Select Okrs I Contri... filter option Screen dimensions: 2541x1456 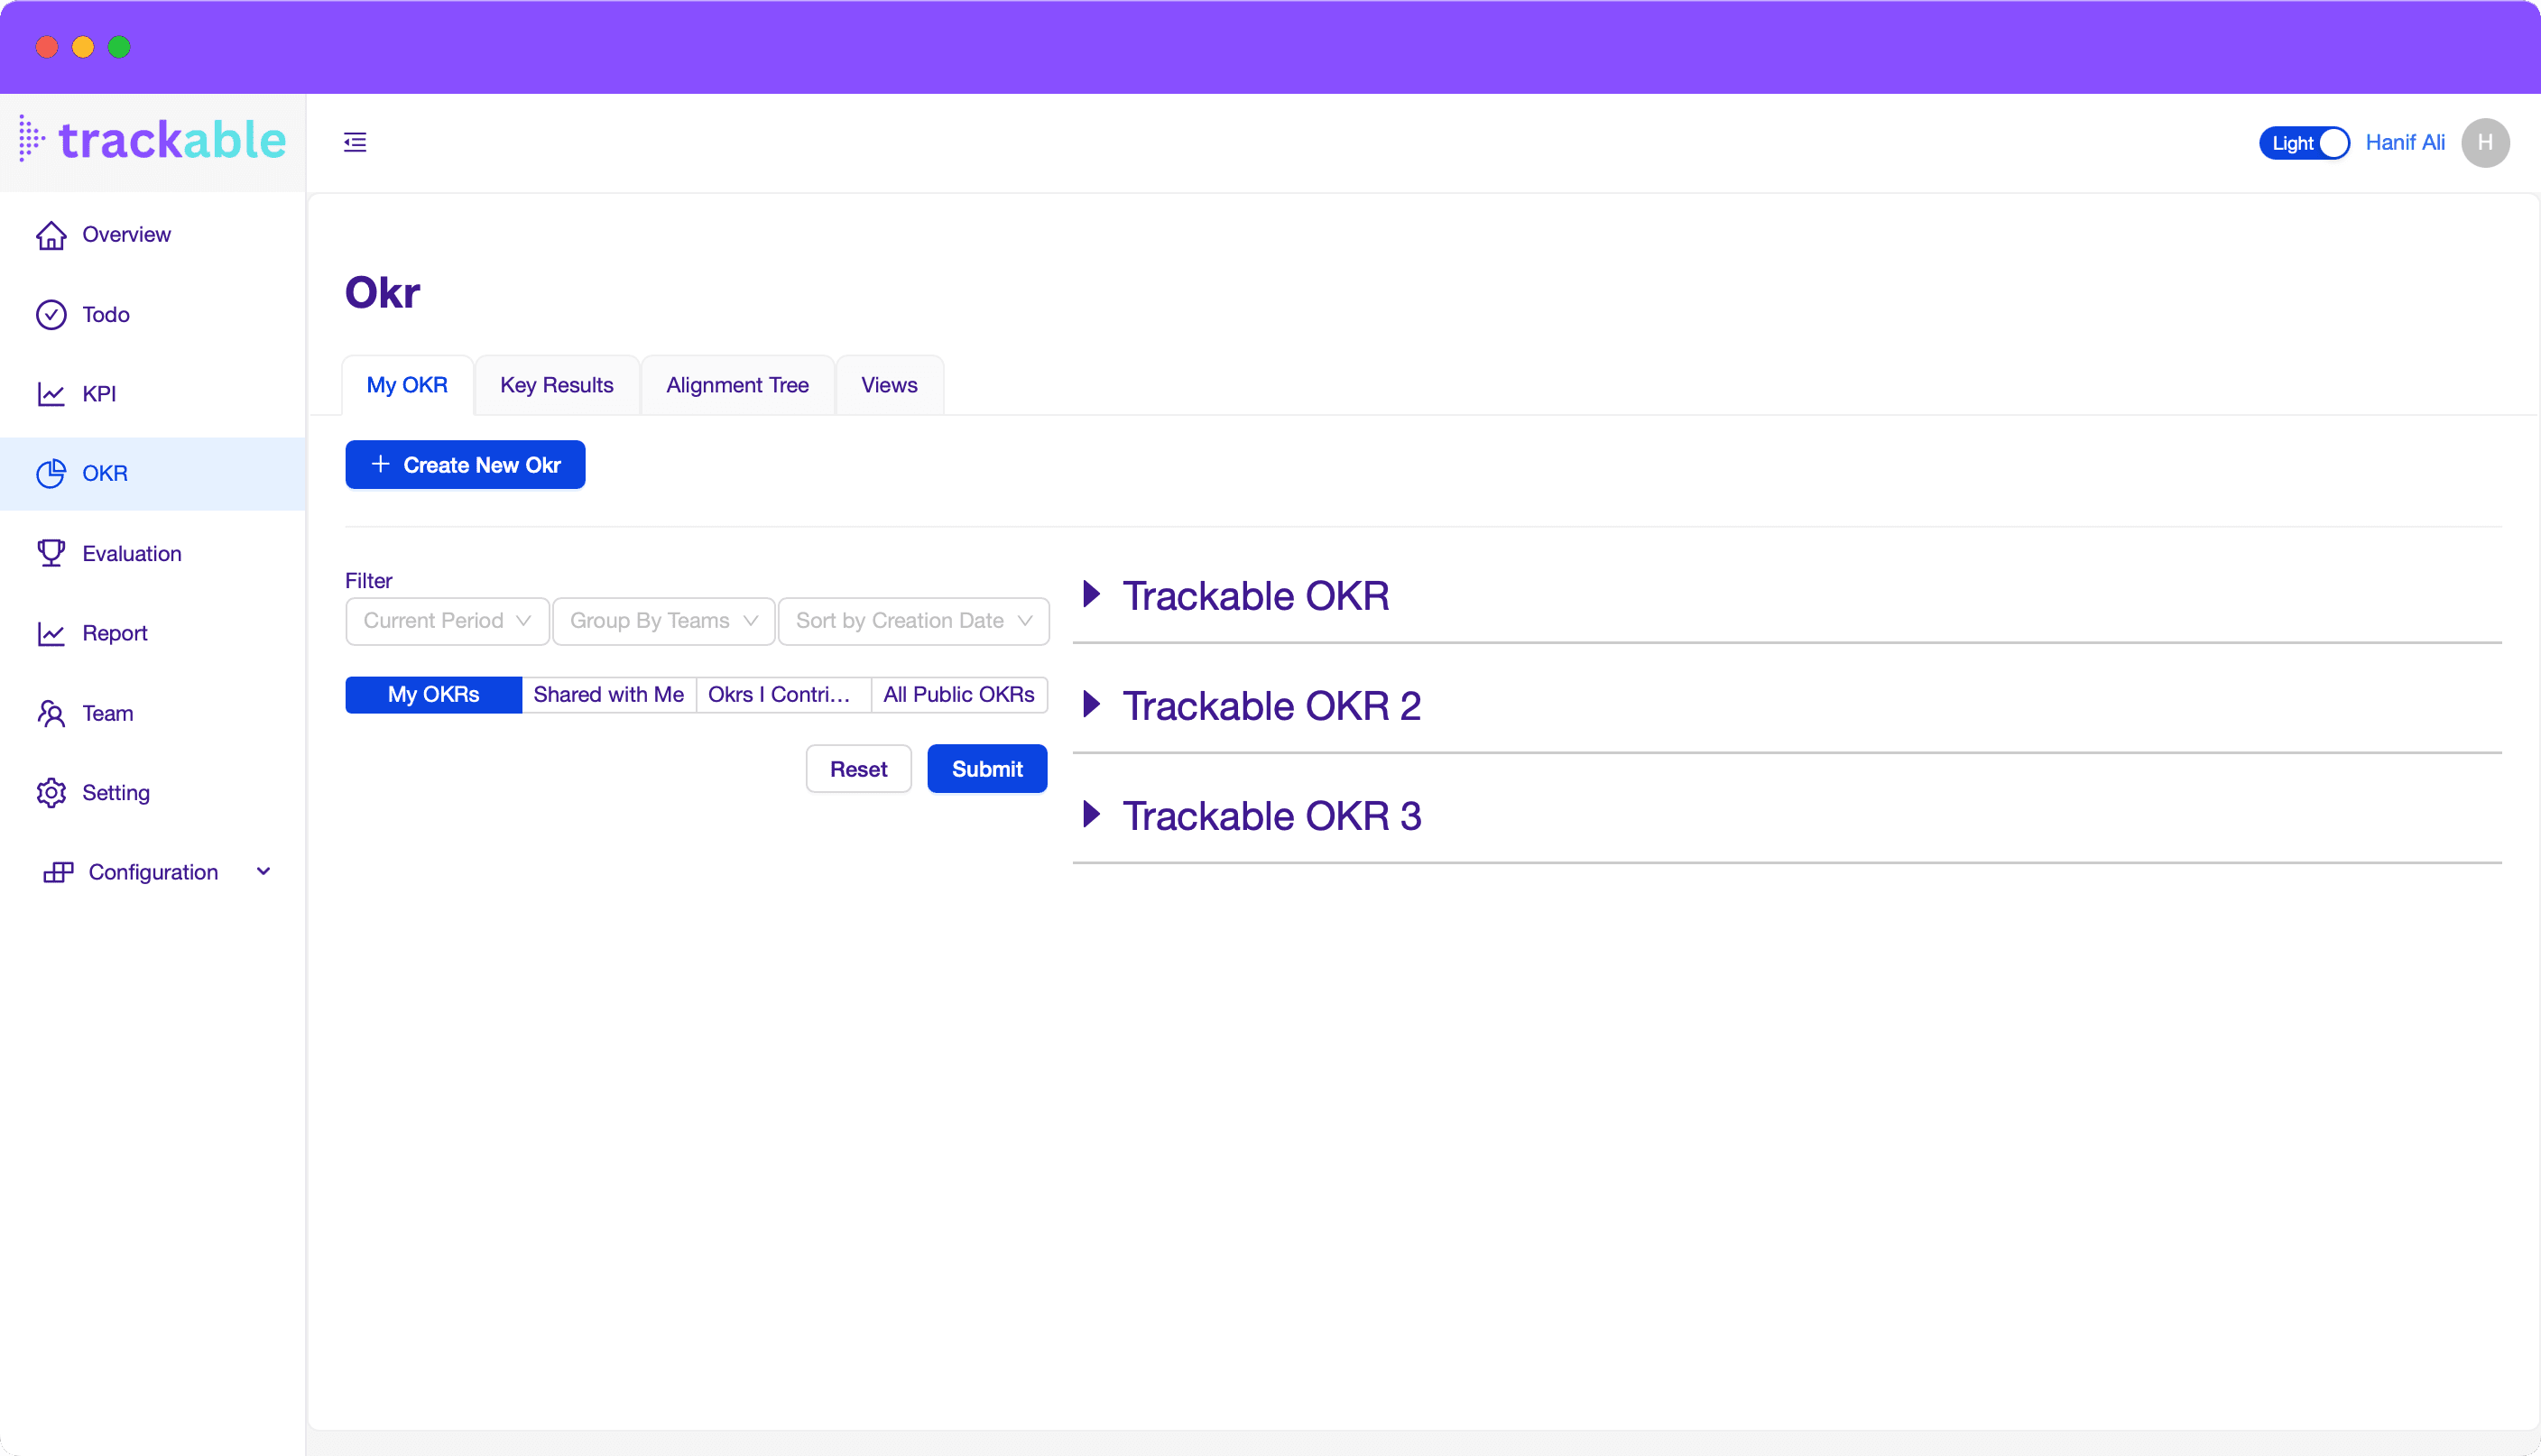783,694
